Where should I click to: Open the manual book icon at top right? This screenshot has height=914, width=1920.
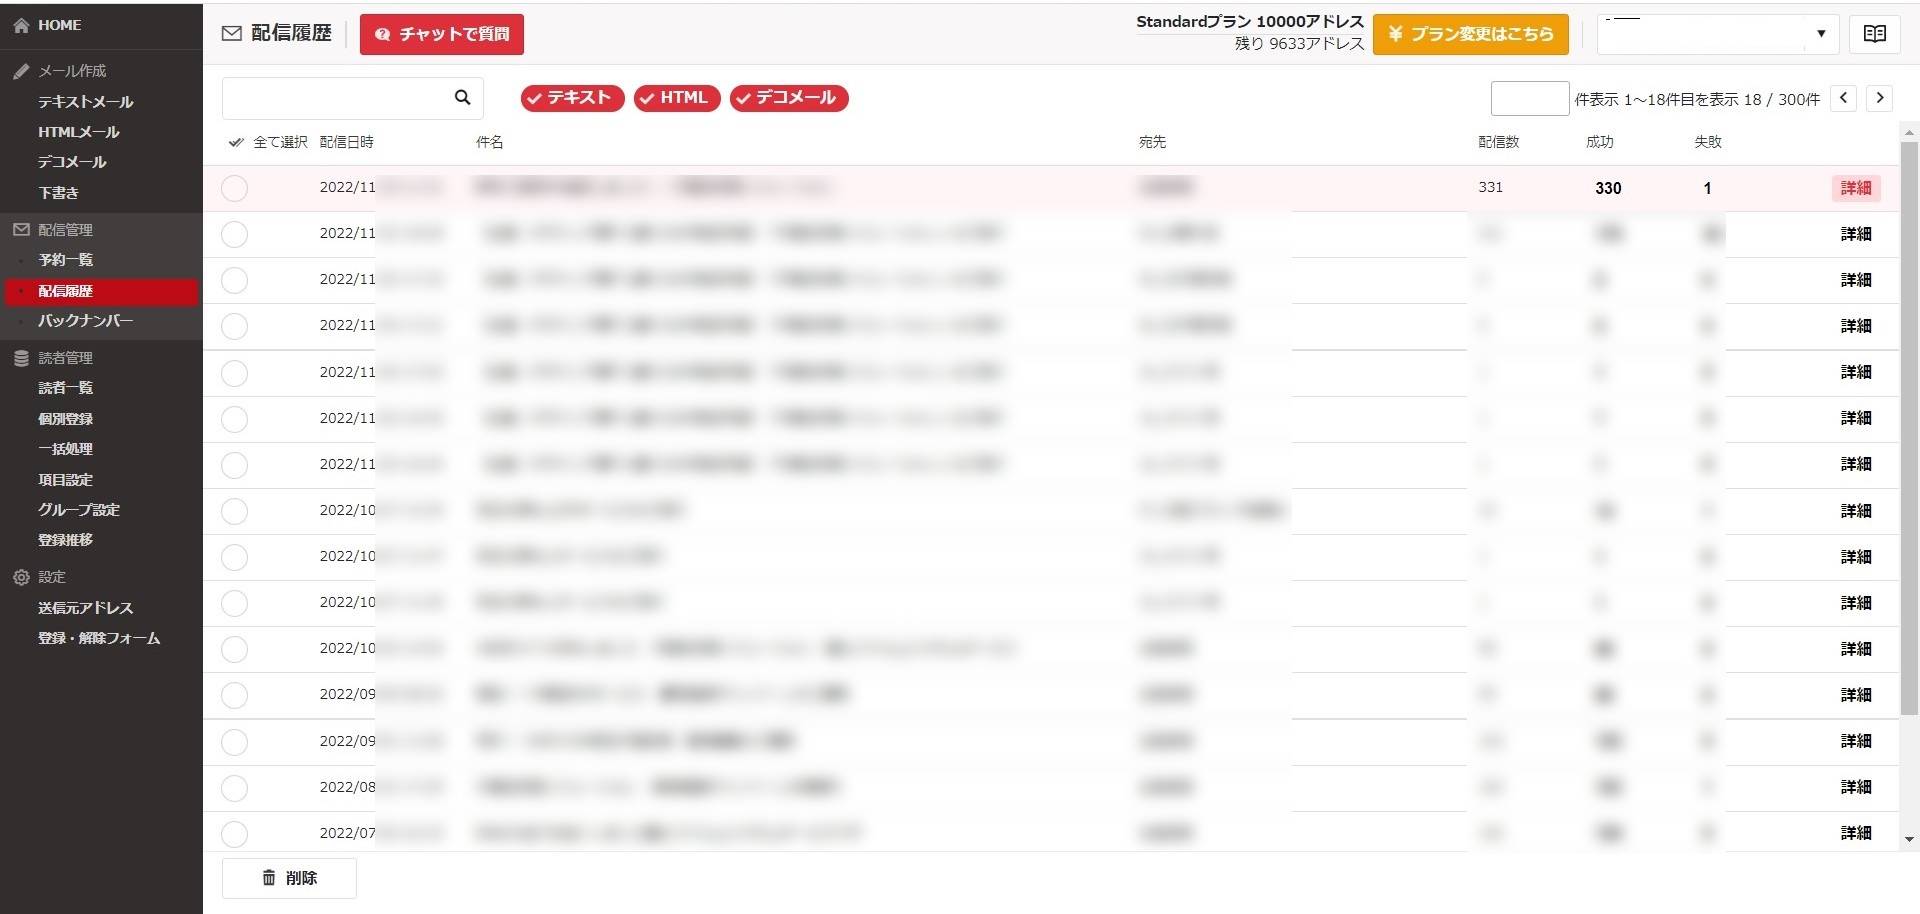tap(1875, 33)
